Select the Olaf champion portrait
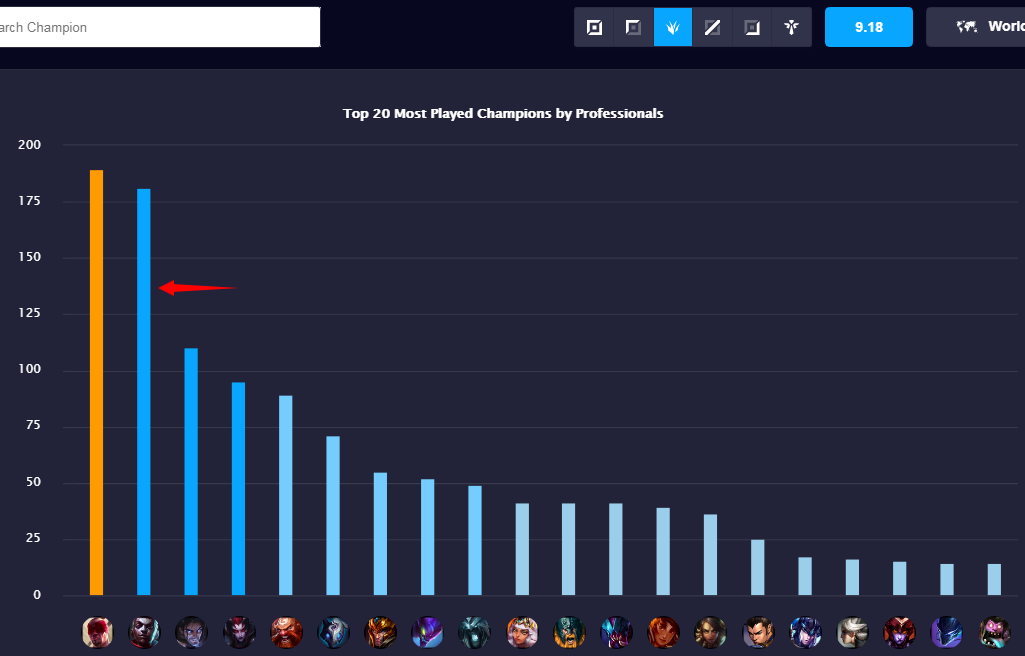The width and height of the screenshot is (1025, 656). pyautogui.click(x=569, y=632)
